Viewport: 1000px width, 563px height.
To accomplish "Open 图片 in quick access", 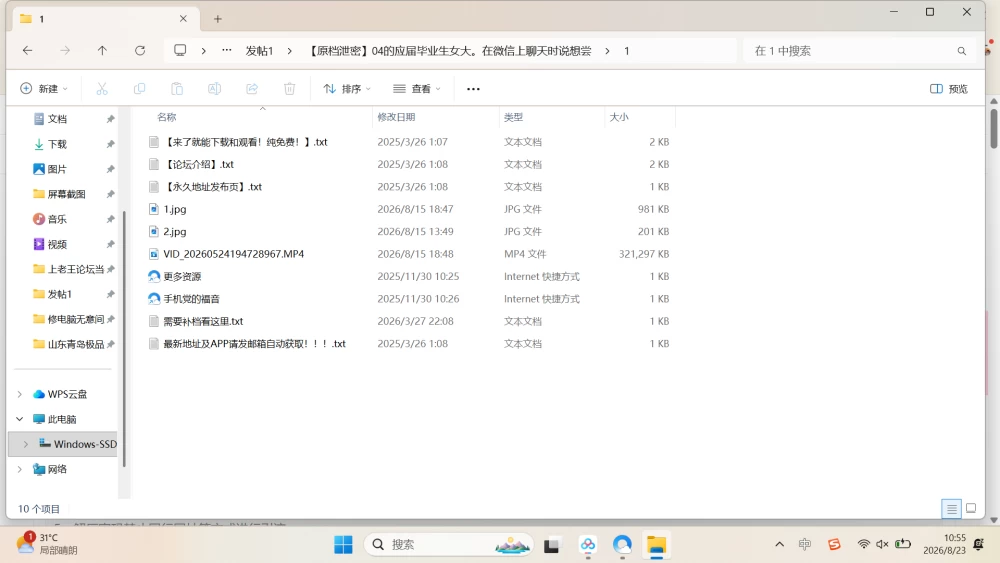I will tap(57, 169).
